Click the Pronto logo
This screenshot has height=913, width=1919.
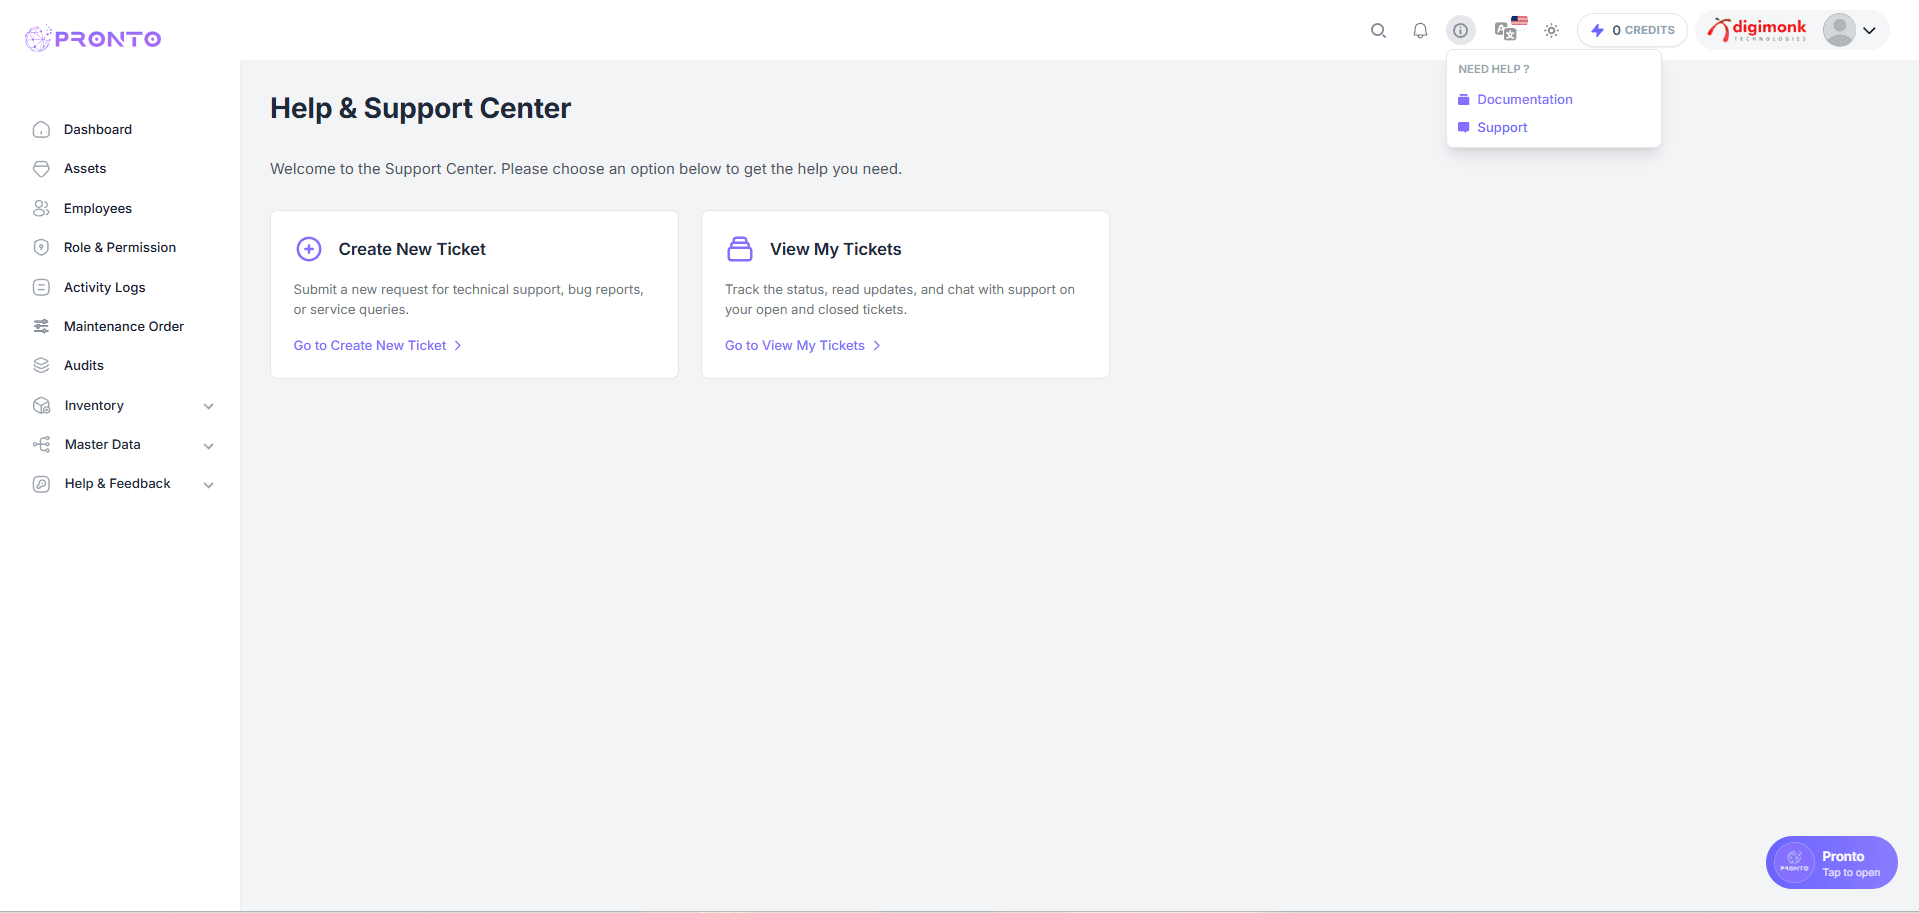(93, 39)
